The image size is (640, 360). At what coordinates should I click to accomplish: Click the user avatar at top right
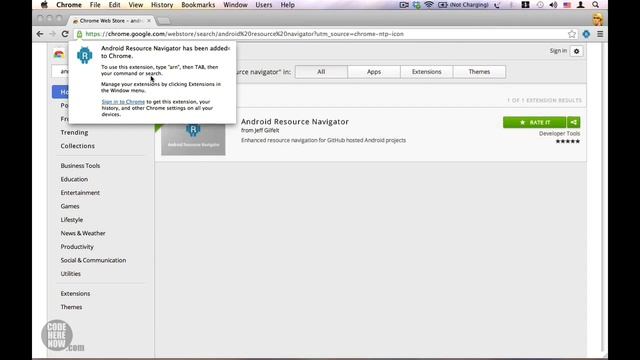[598, 19]
